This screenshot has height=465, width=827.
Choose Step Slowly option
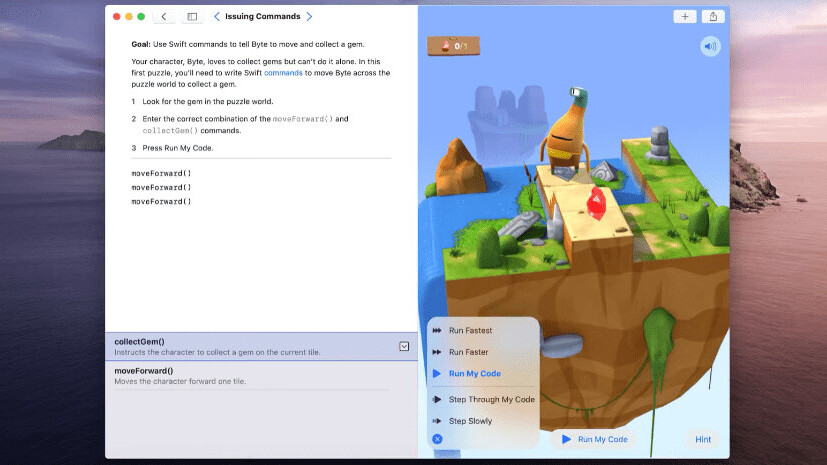[x=470, y=421]
